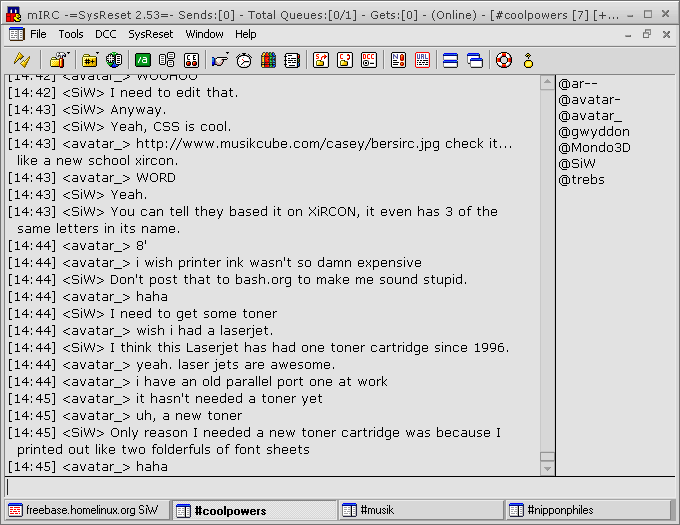This screenshot has width=680, height=525.
Task: Select @trebs in the nick list
Action: (582, 180)
